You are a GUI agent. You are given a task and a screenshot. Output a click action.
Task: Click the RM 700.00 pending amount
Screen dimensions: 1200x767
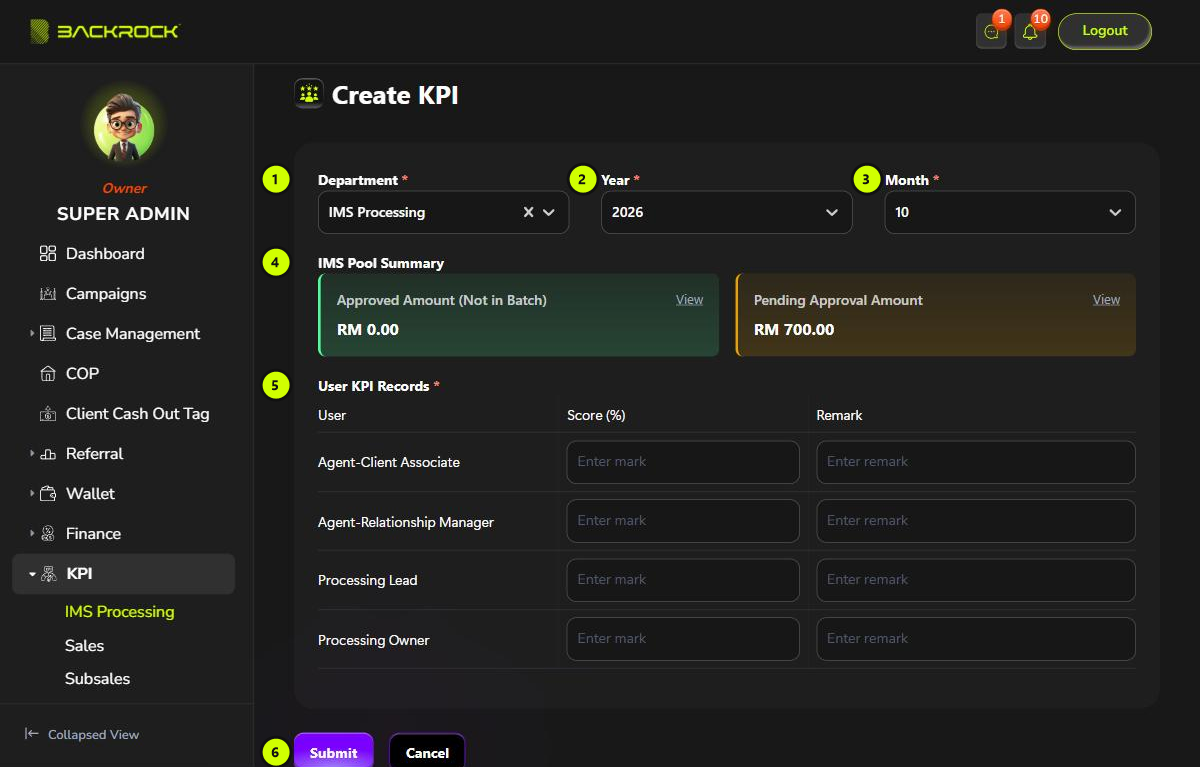coord(794,330)
